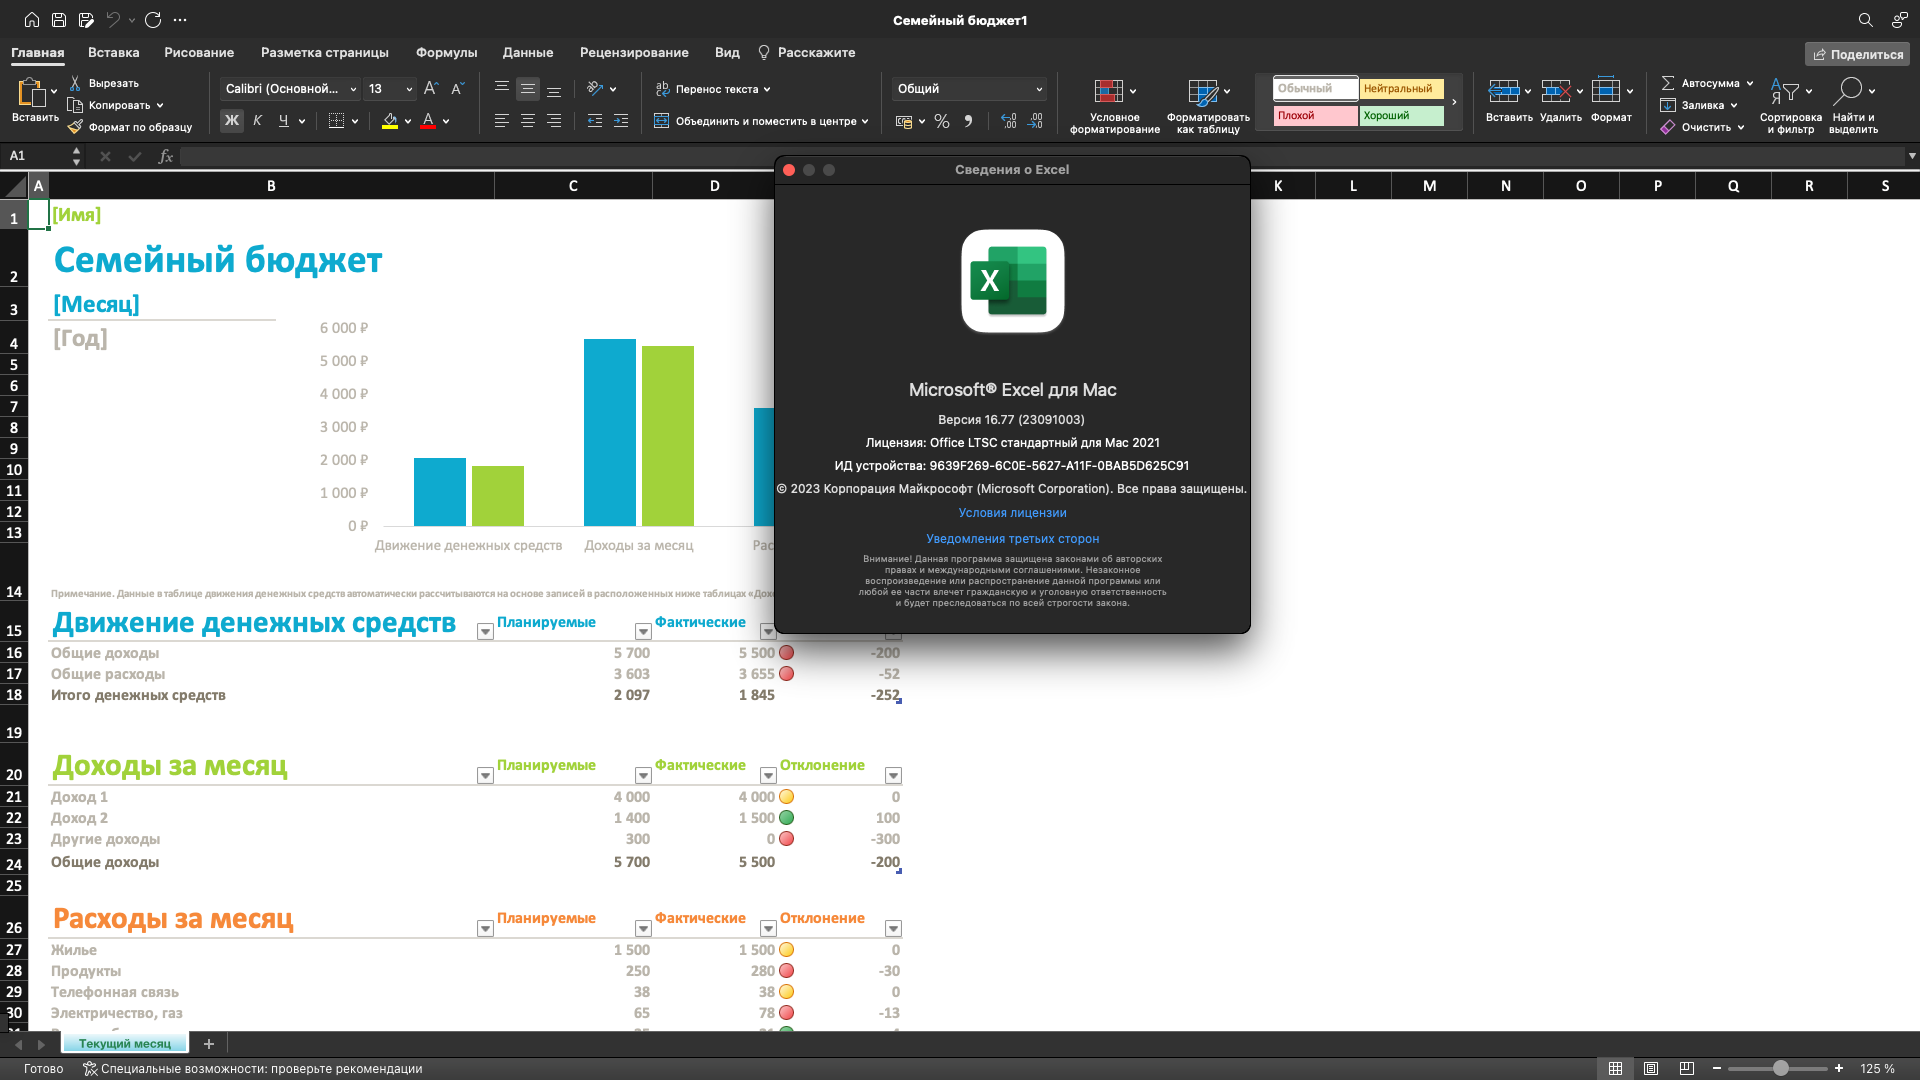Screen dimensions: 1920x1080
Task: Open the Условия лицензии link
Action: click(1012, 513)
